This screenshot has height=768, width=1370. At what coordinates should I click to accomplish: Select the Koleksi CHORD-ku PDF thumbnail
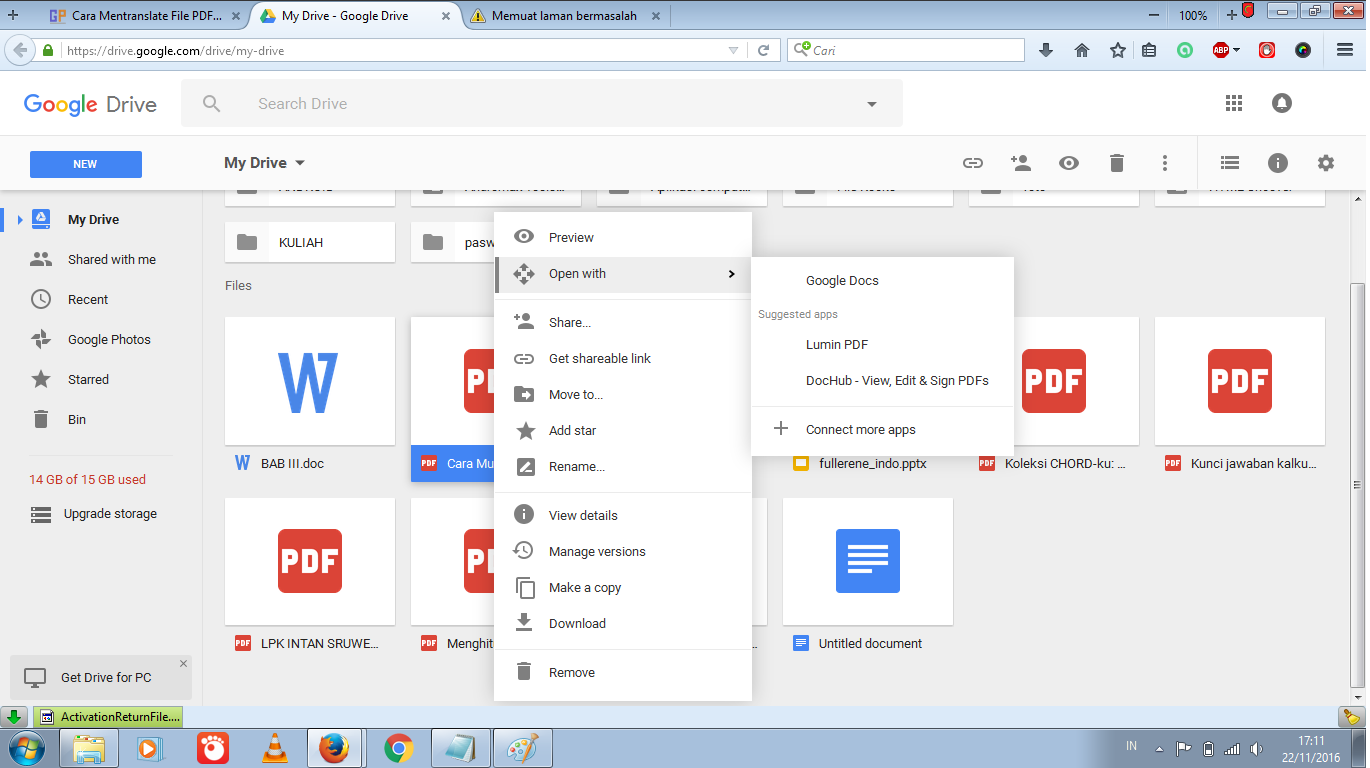pyautogui.click(x=1054, y=382)
